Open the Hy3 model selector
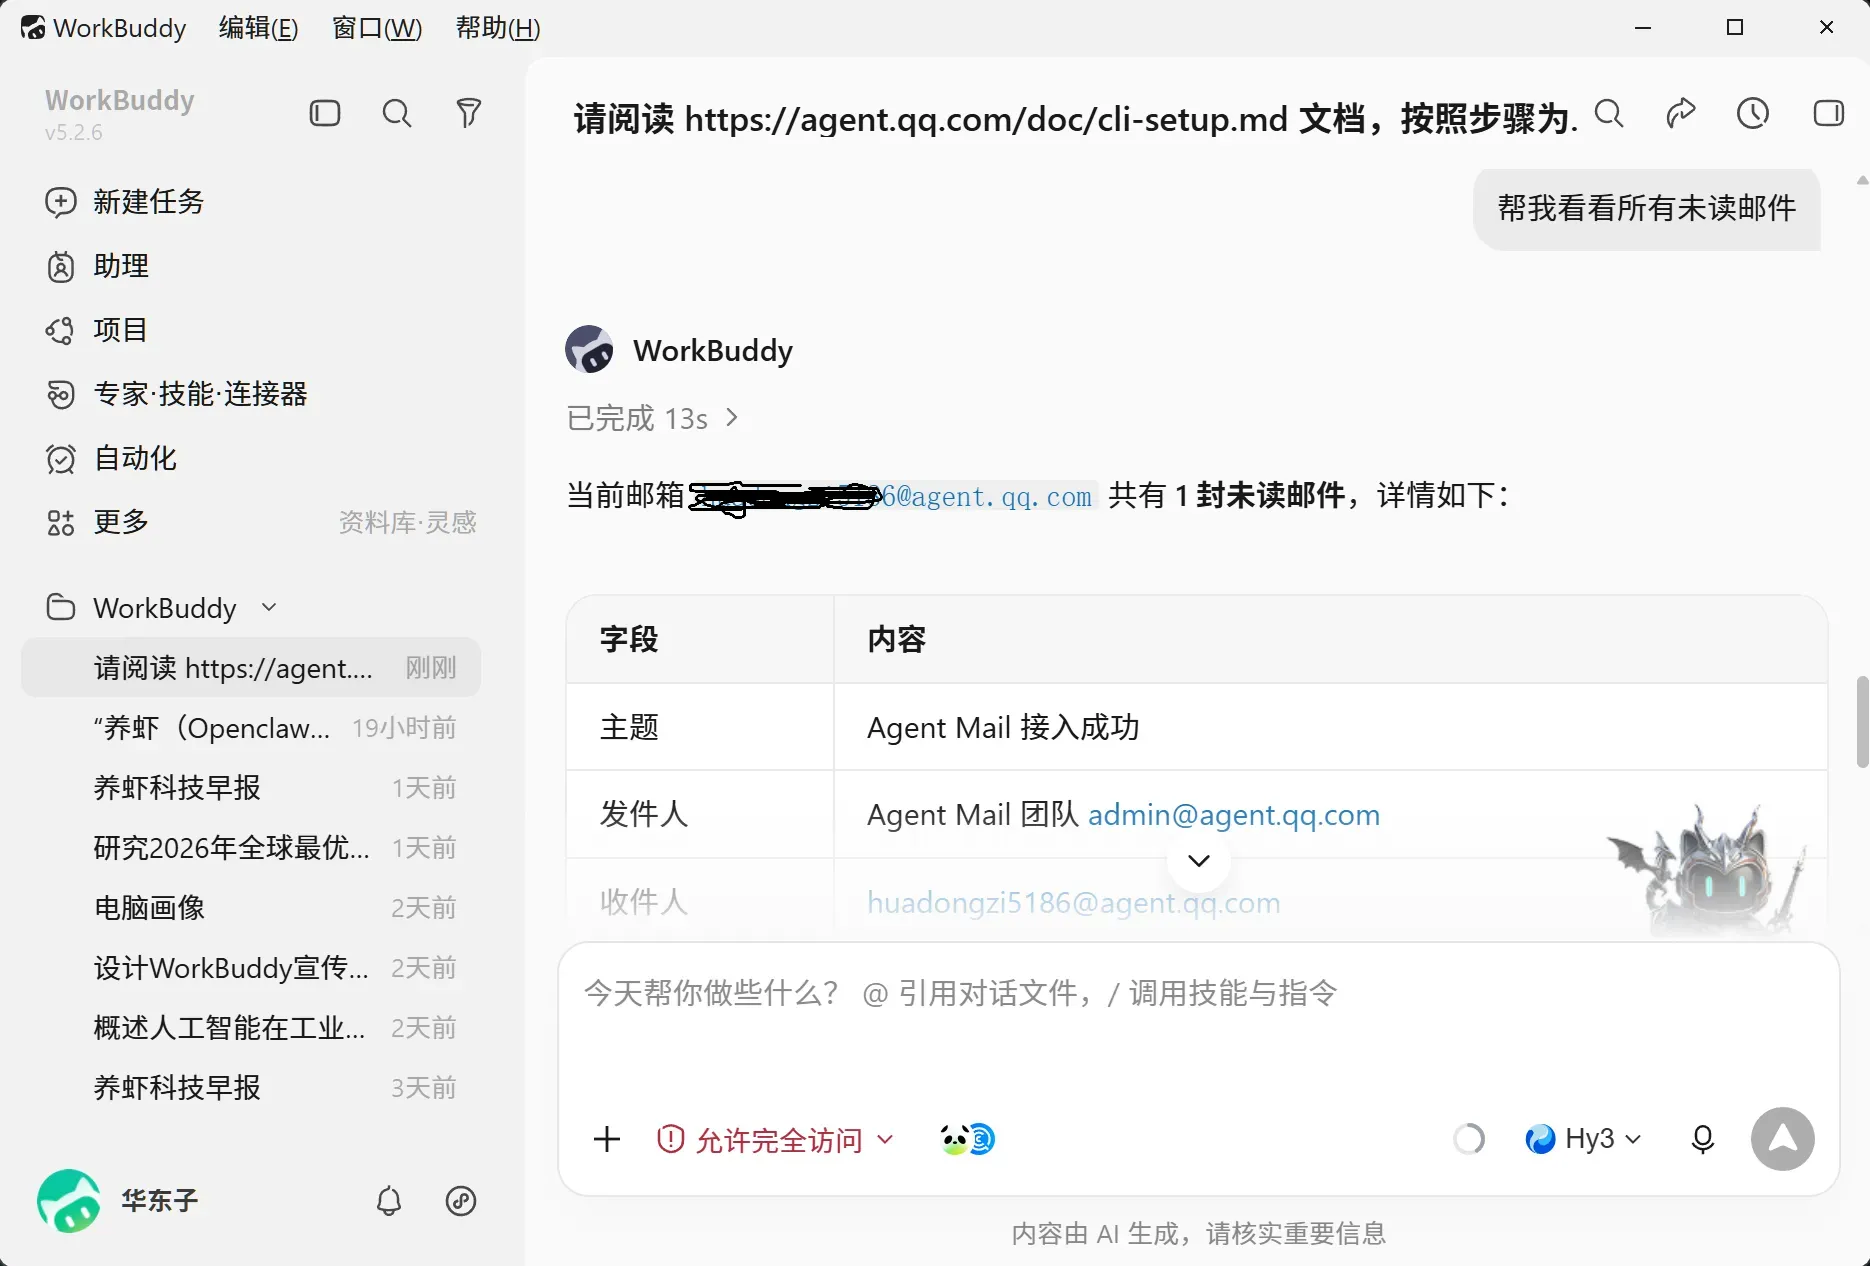The width and height of the screenshot is (1870, 1266). [1583, 1139]
